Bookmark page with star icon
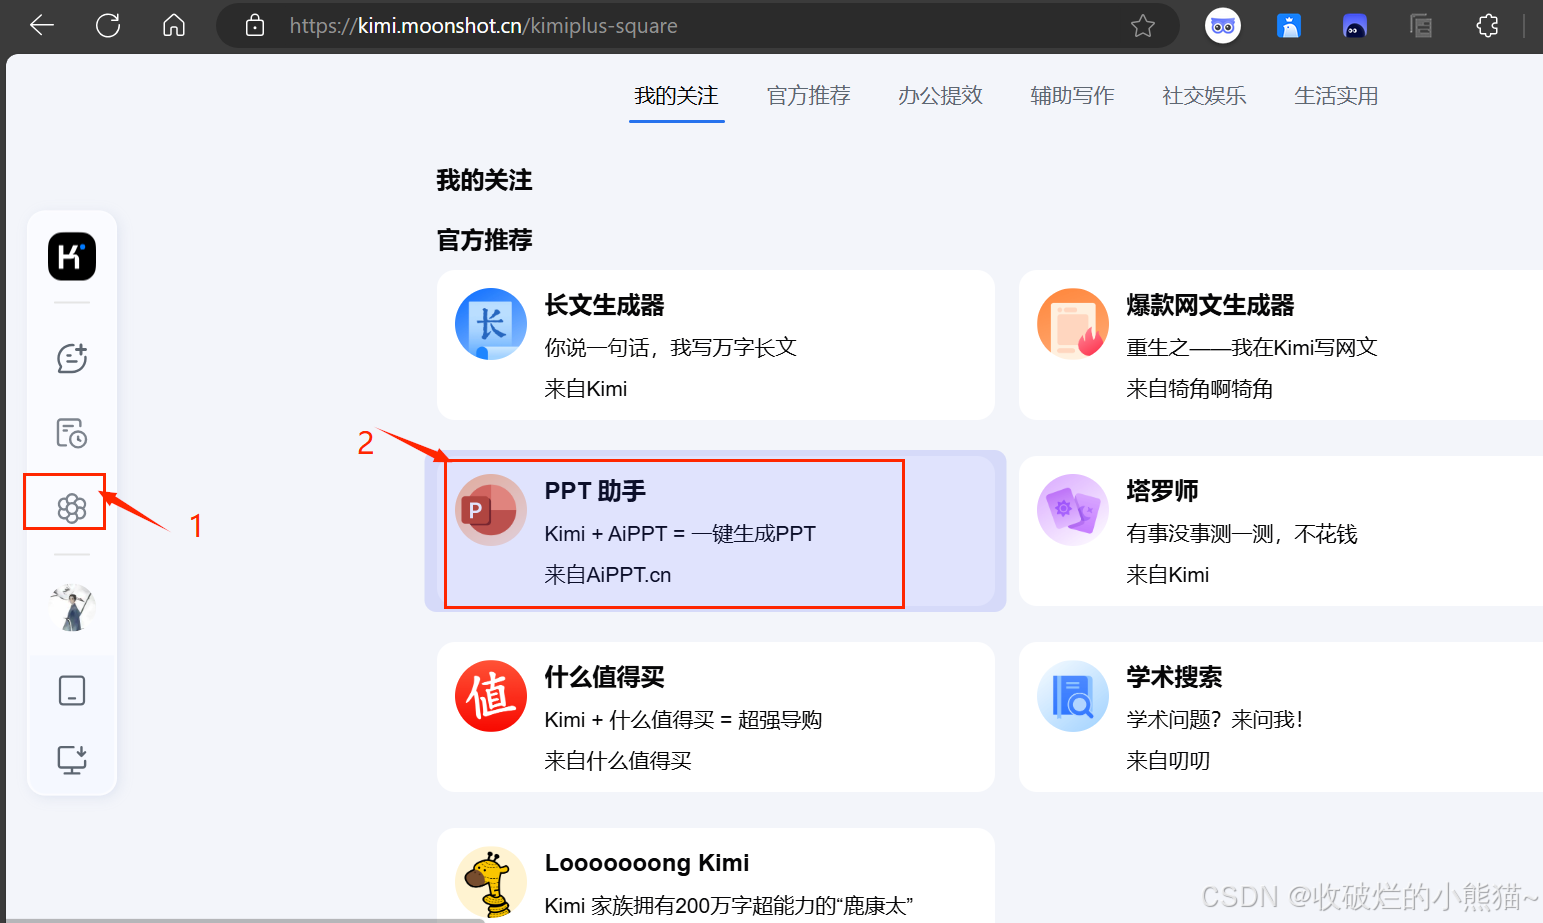This screenshot has width=1543, height=923. point(1143,26)
